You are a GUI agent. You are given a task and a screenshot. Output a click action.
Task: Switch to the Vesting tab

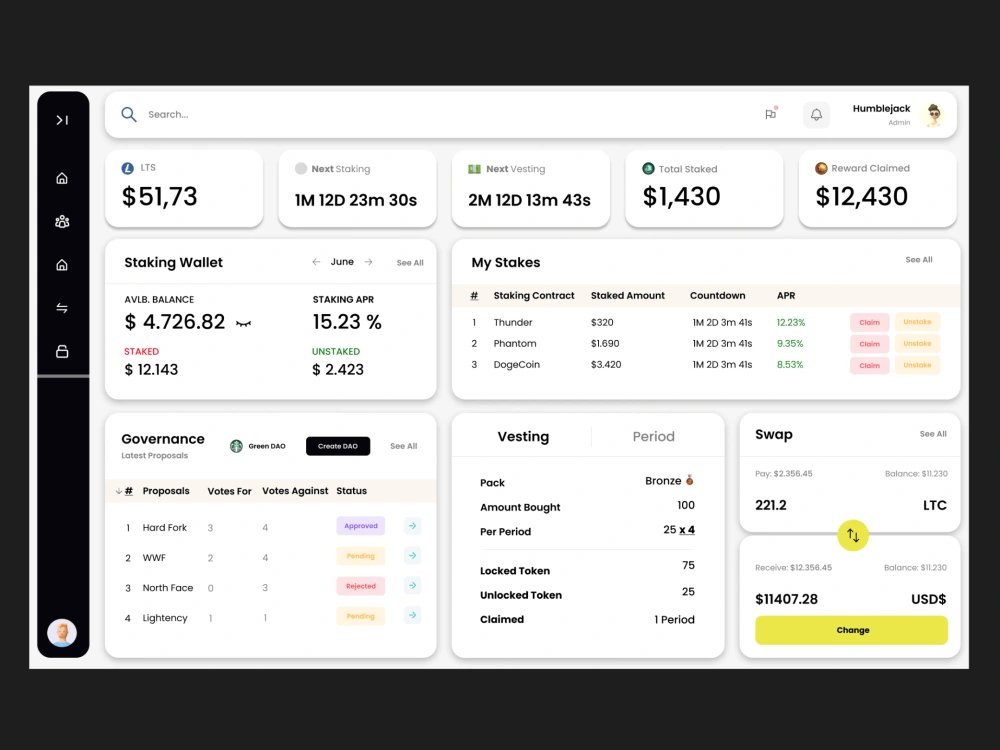(523, 436)
